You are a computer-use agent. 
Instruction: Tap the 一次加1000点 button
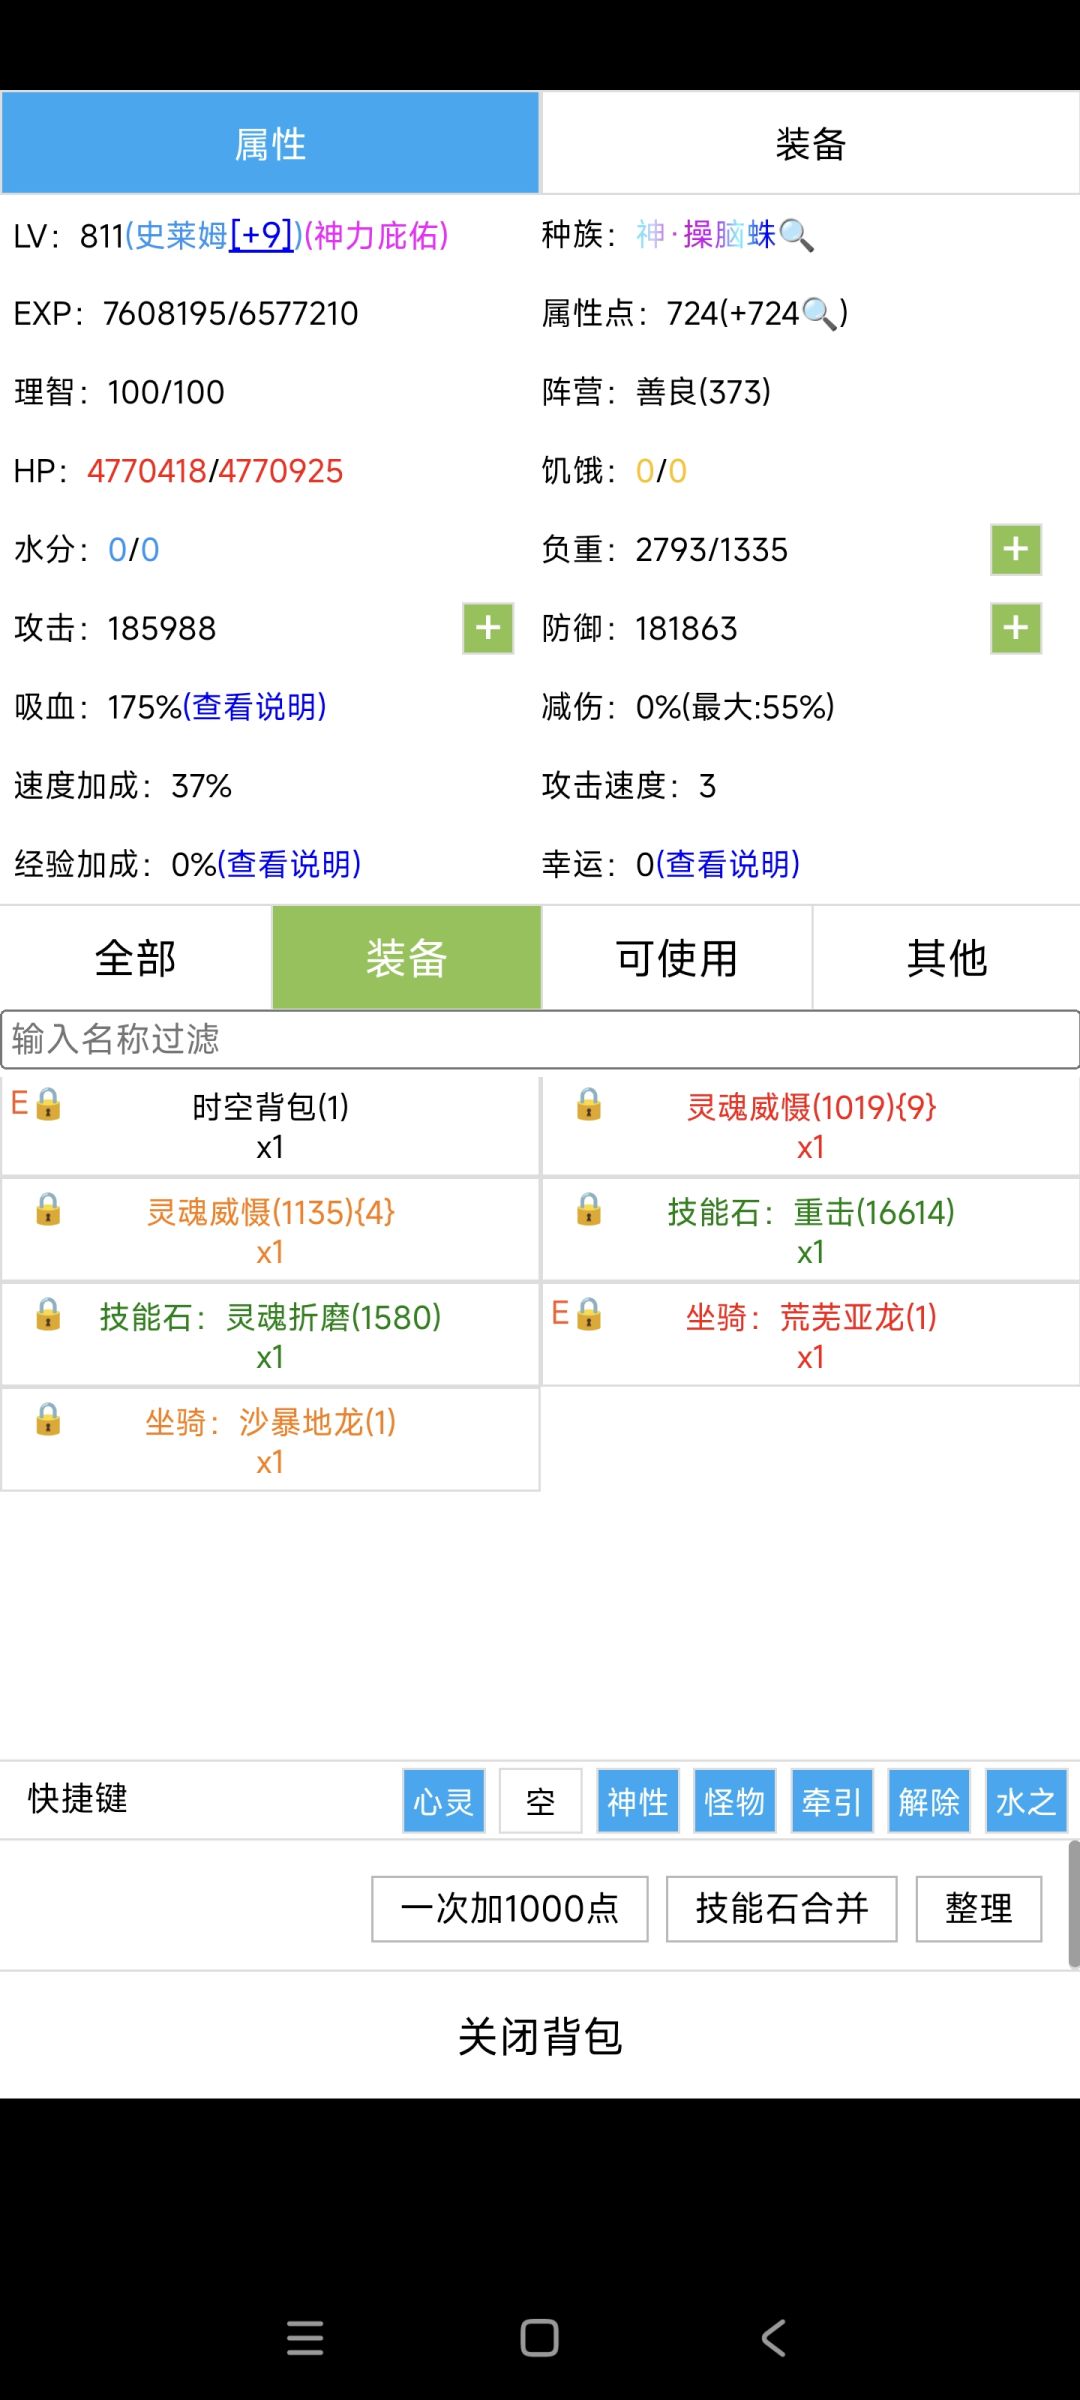[510, 1909]
